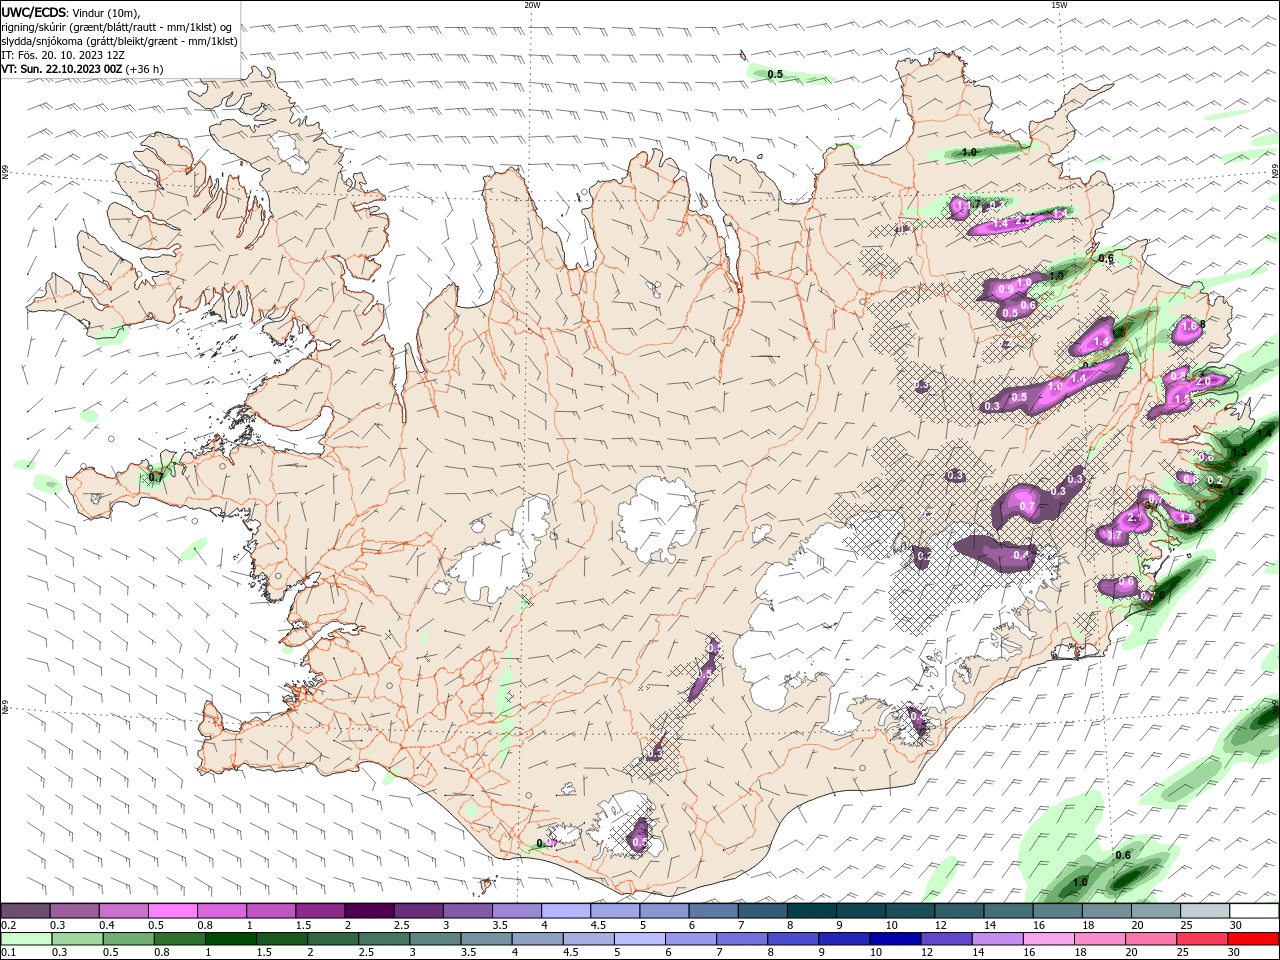Pick the deep navy 10 rain legend swatch

coord(895,939)
